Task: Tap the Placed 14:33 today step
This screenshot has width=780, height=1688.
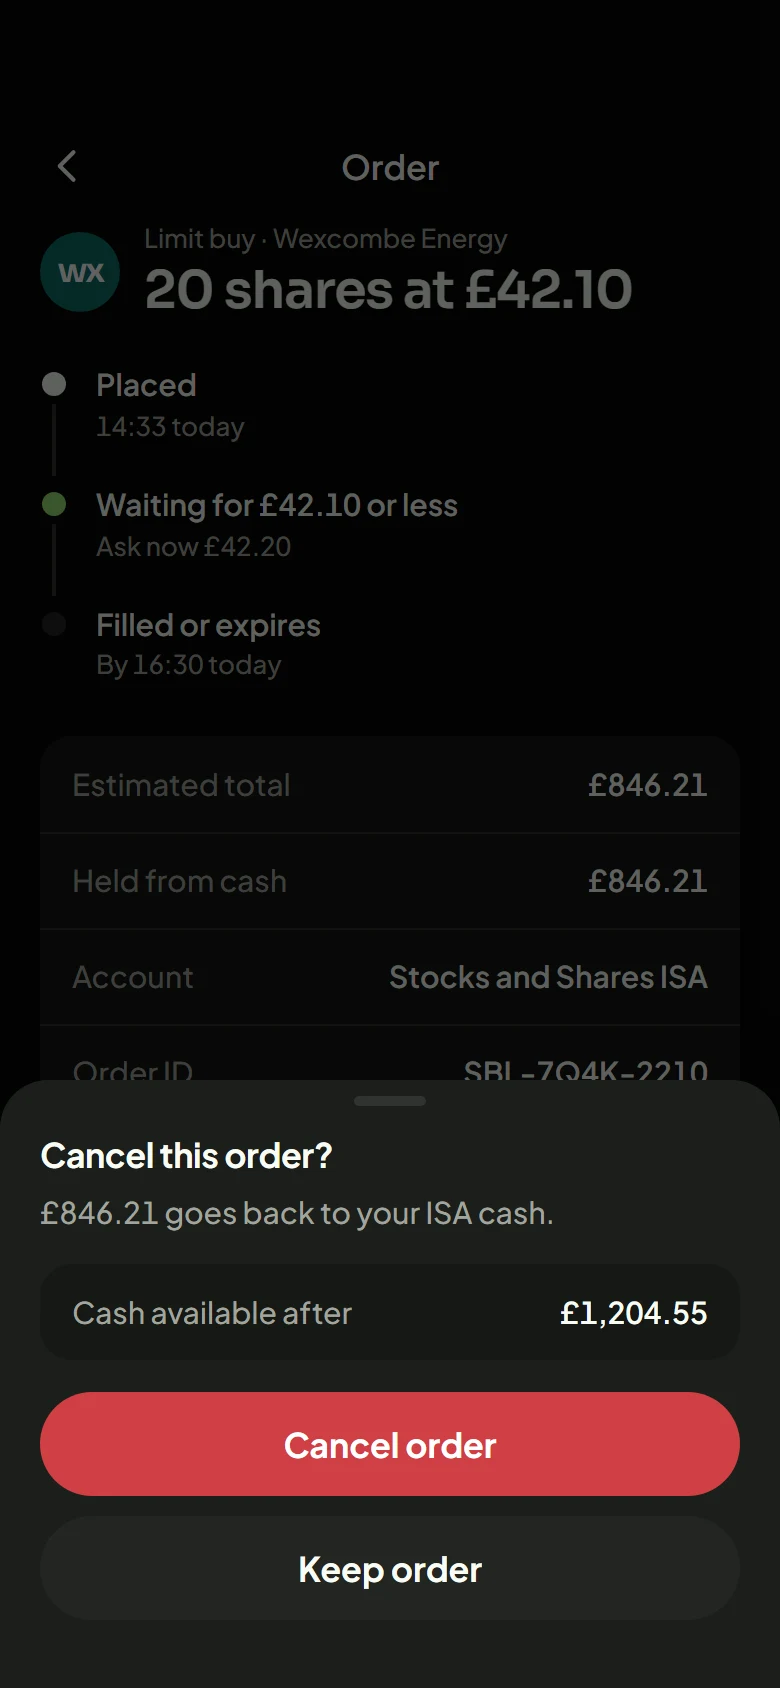Action: (170, 405)
